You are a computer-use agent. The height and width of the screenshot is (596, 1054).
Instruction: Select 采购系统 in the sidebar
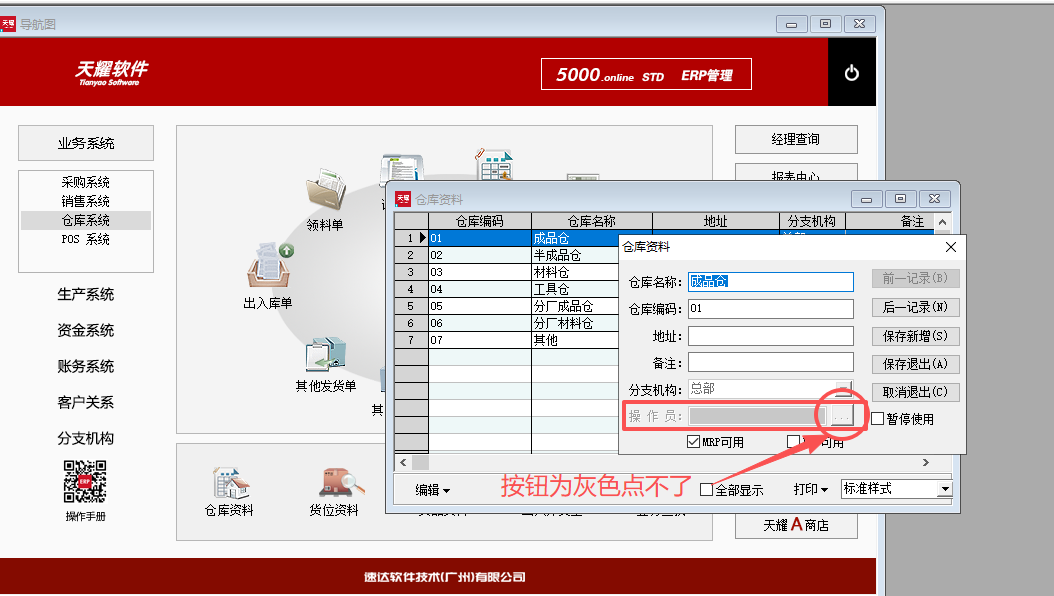[85, 182]
